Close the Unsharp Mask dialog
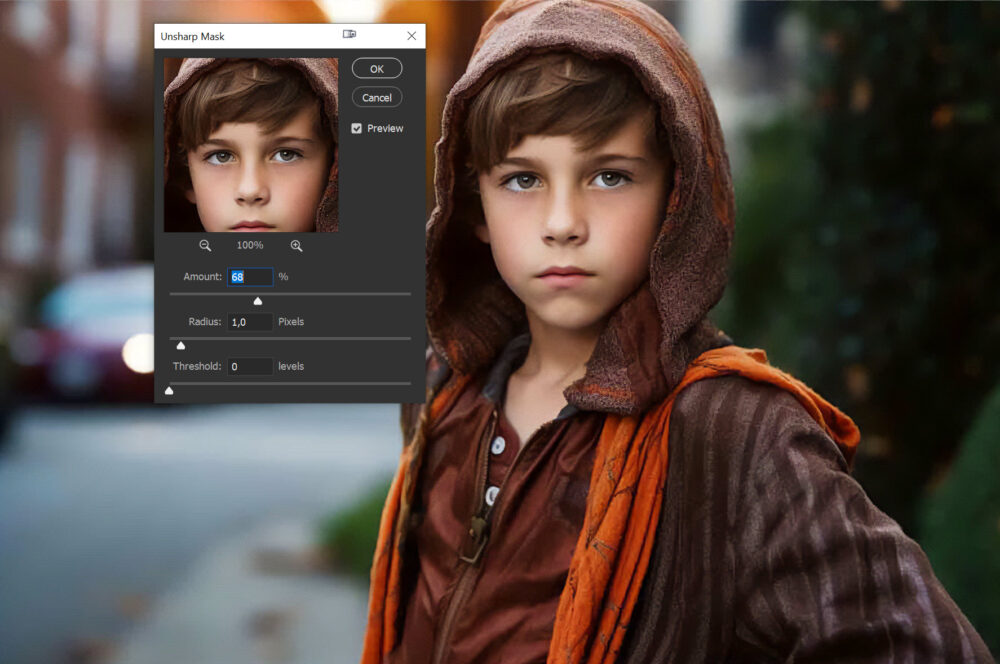This screenshot has width=1000, height=664. coord(411,36)
